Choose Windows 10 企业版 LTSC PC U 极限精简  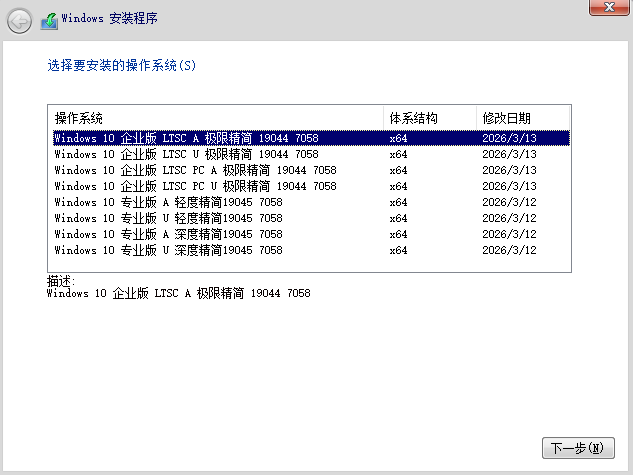coord(195,186)
